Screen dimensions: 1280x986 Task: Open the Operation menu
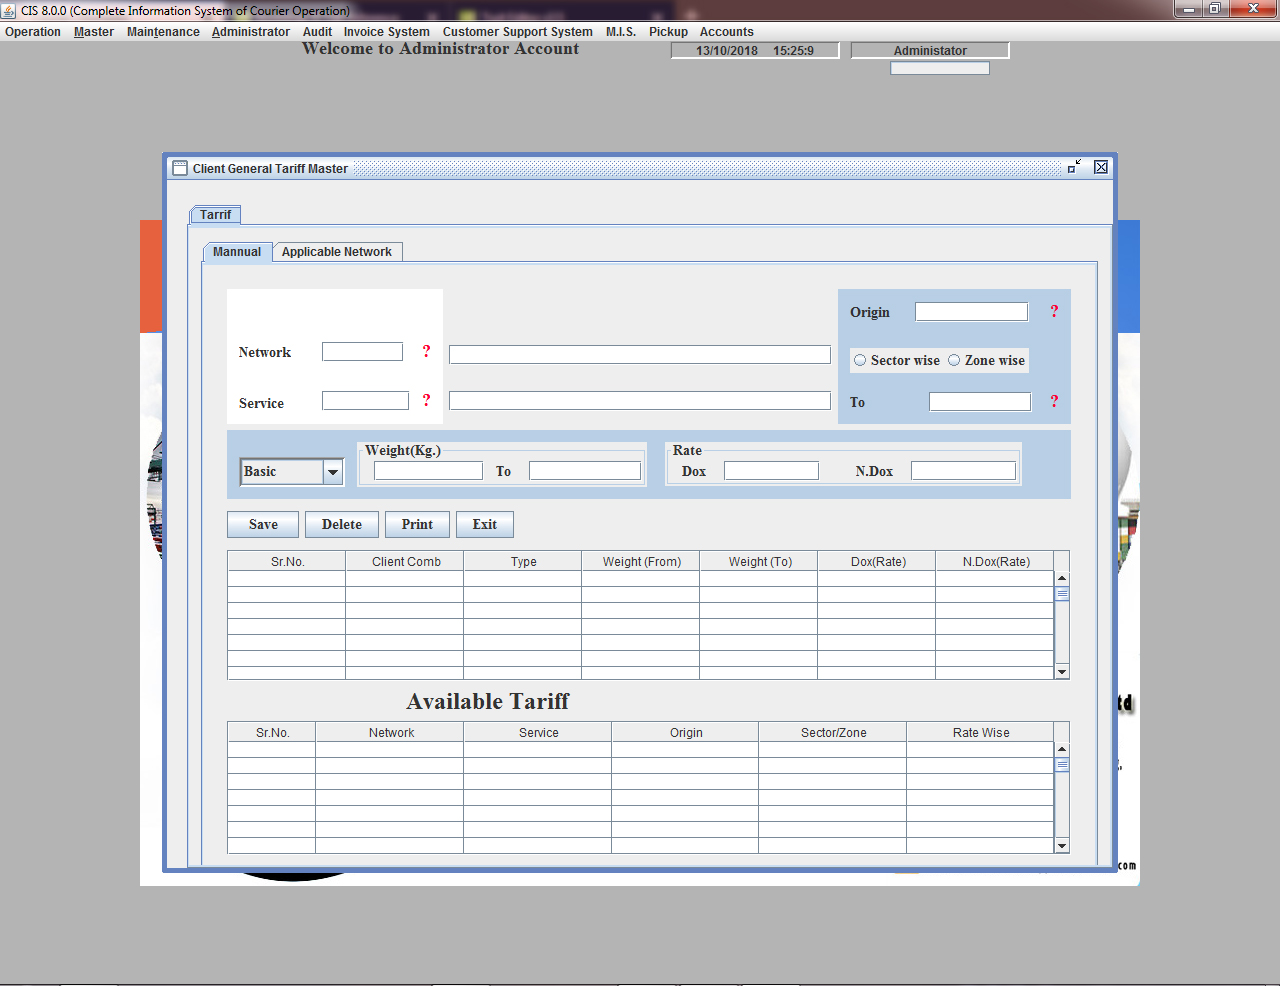[33, 32]
